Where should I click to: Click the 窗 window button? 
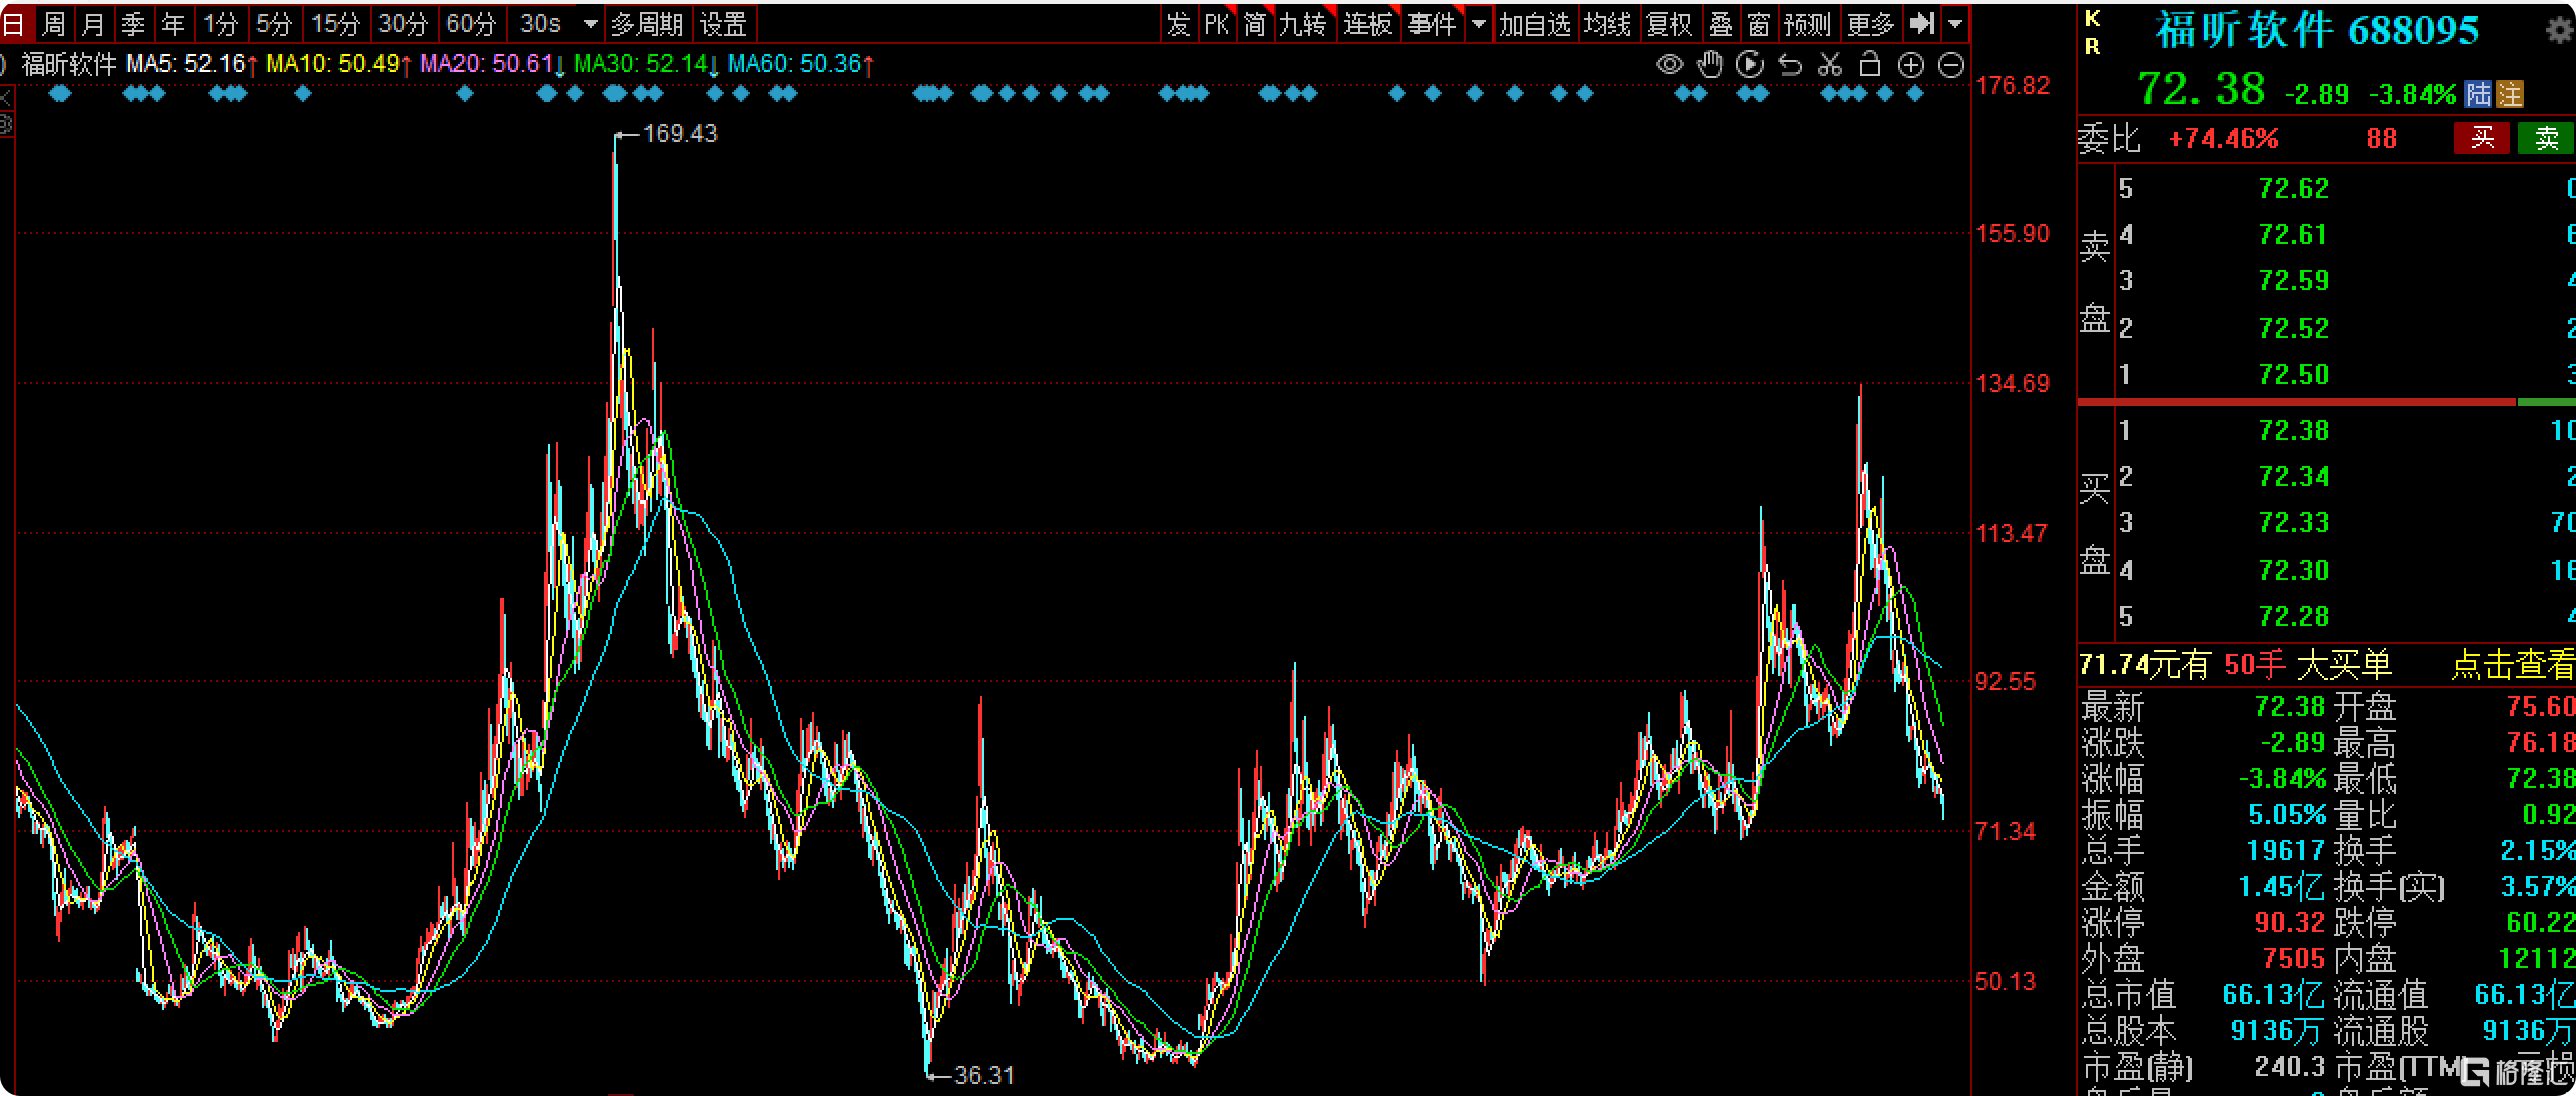(x=1759, y=23)
